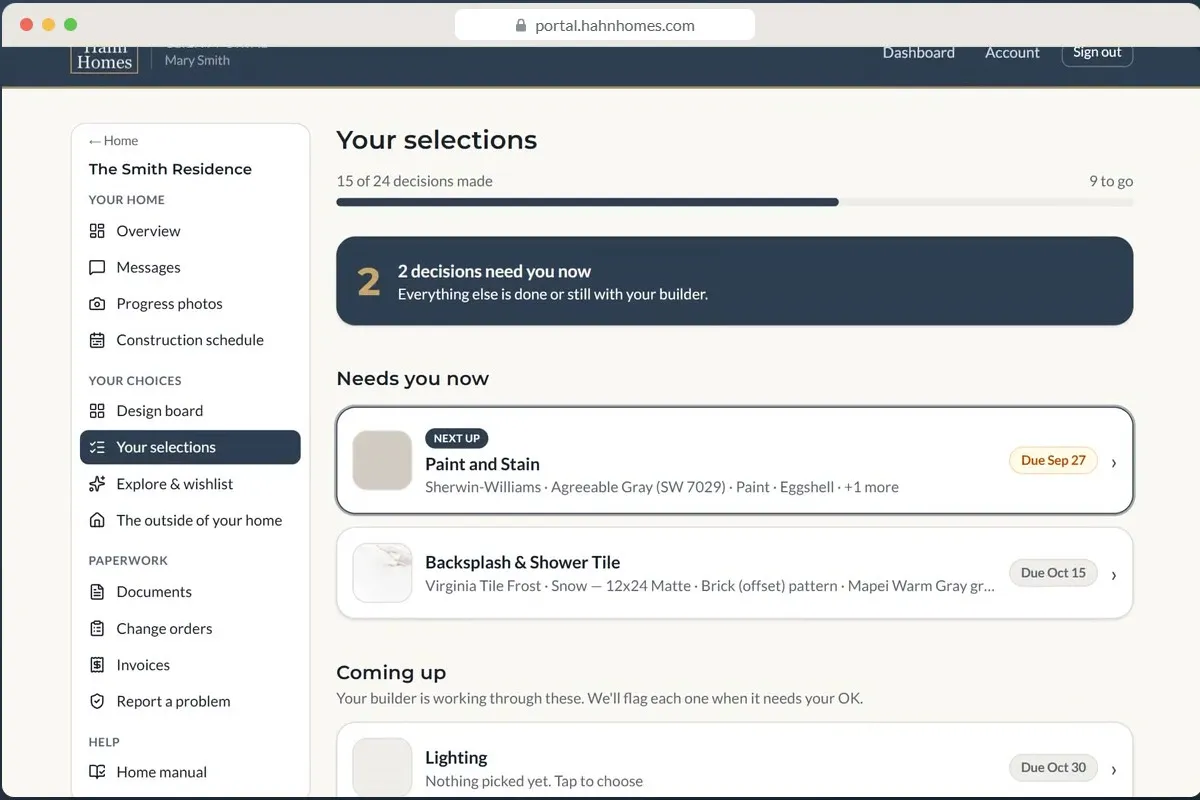Image resolution: width=1200 pixels, height=800 pixels.
Task: Expand the Lighting row chevron
Action: point(1114,769)
